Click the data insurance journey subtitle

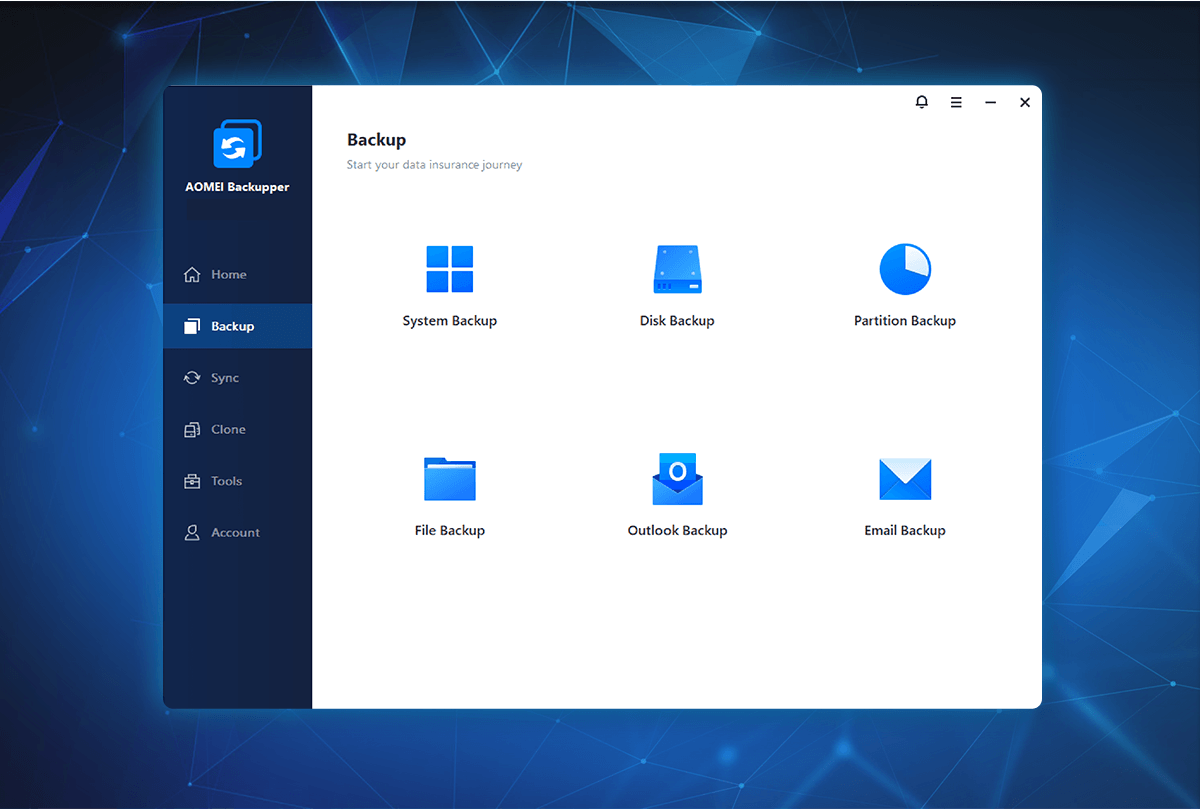tap(434, 164)
